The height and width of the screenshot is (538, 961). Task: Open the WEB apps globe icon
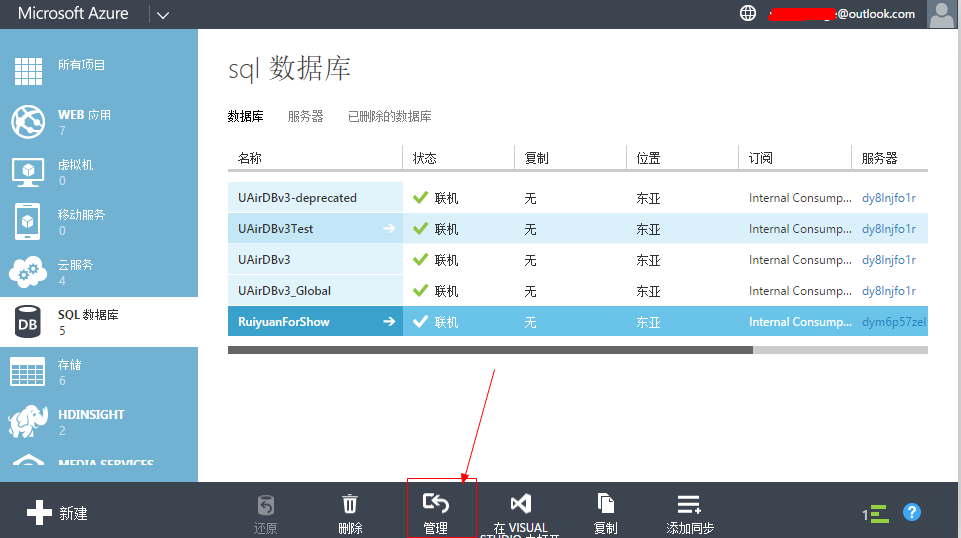(x=28, y=121)
